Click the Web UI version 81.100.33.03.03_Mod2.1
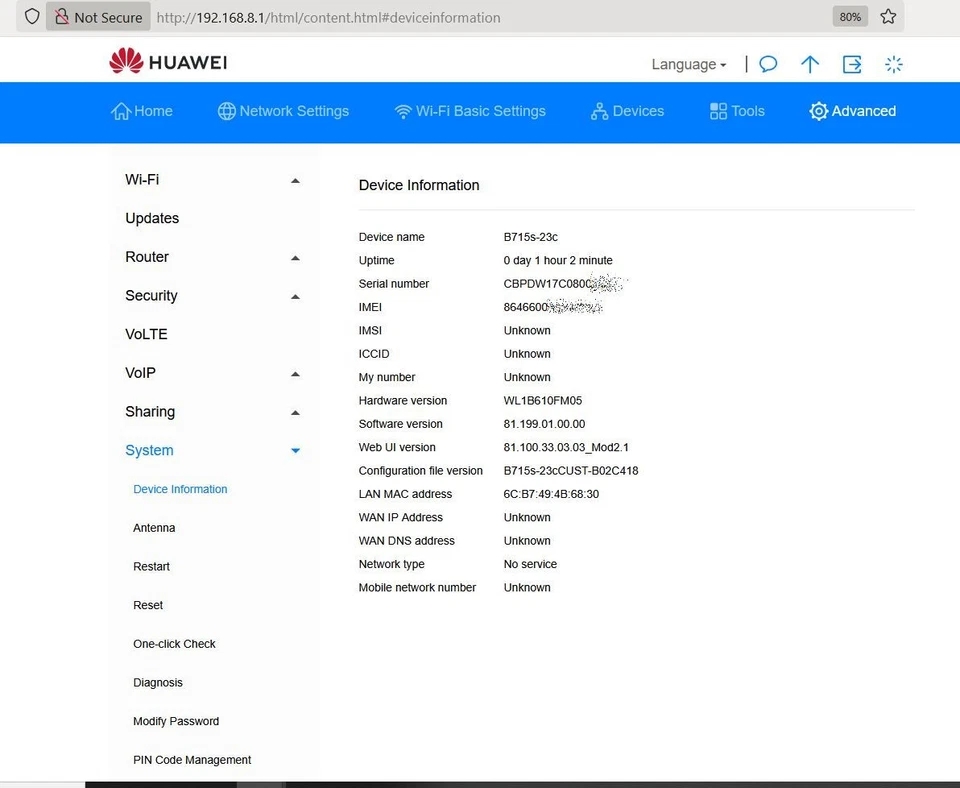The width and height of the screenshot is (960, 788). point(566,447)
